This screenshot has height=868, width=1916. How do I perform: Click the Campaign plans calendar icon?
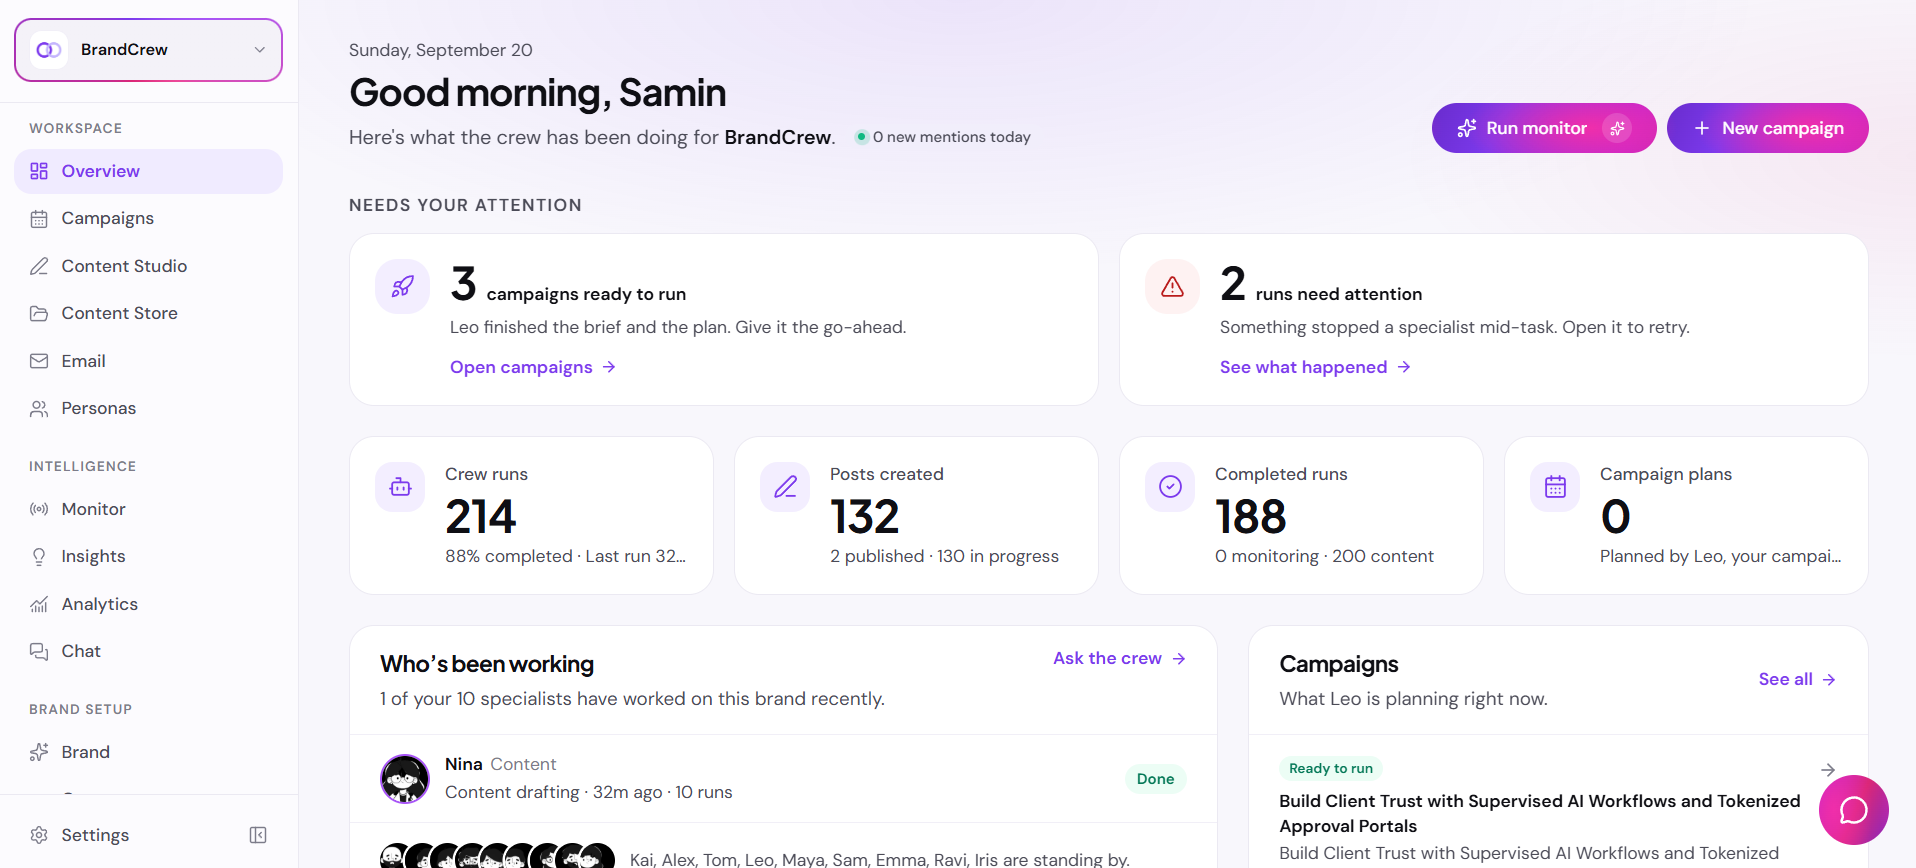pos(1555,487)
